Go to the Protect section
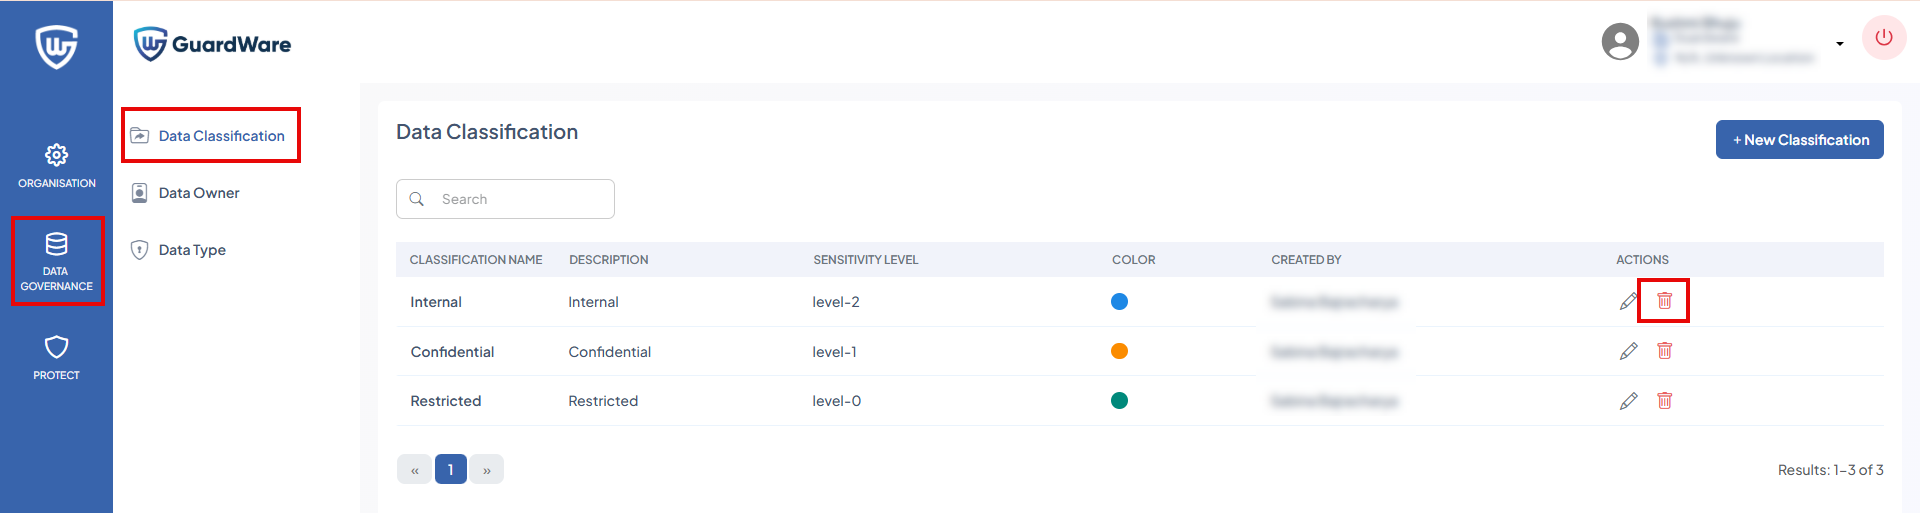 point(56,357)
